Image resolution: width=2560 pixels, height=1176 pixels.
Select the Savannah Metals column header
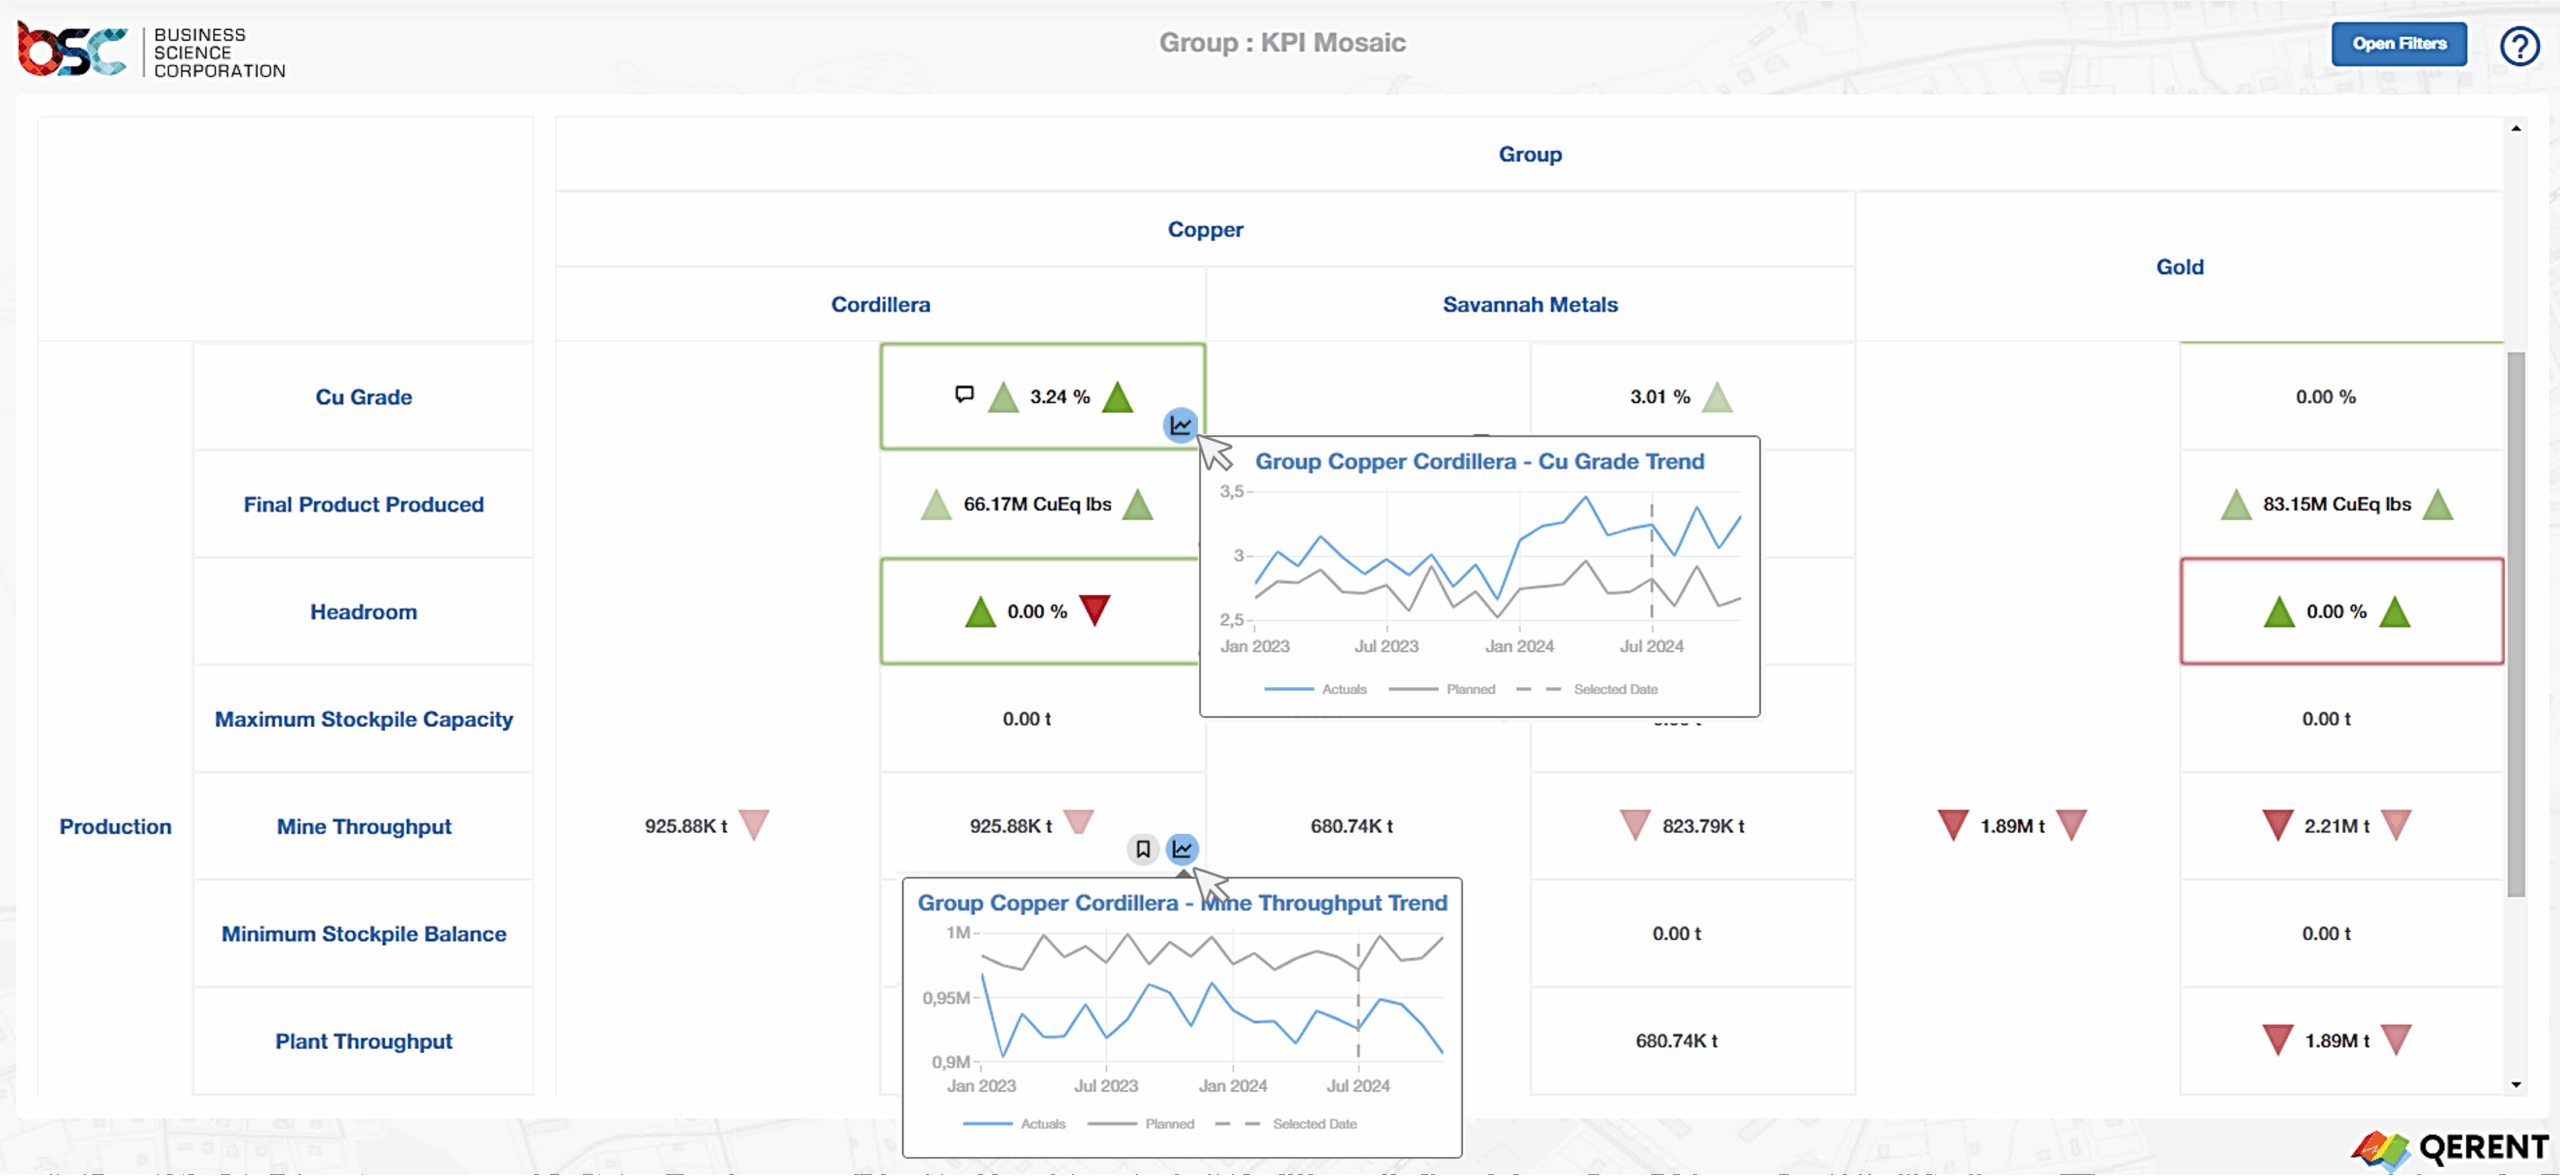1530,304
